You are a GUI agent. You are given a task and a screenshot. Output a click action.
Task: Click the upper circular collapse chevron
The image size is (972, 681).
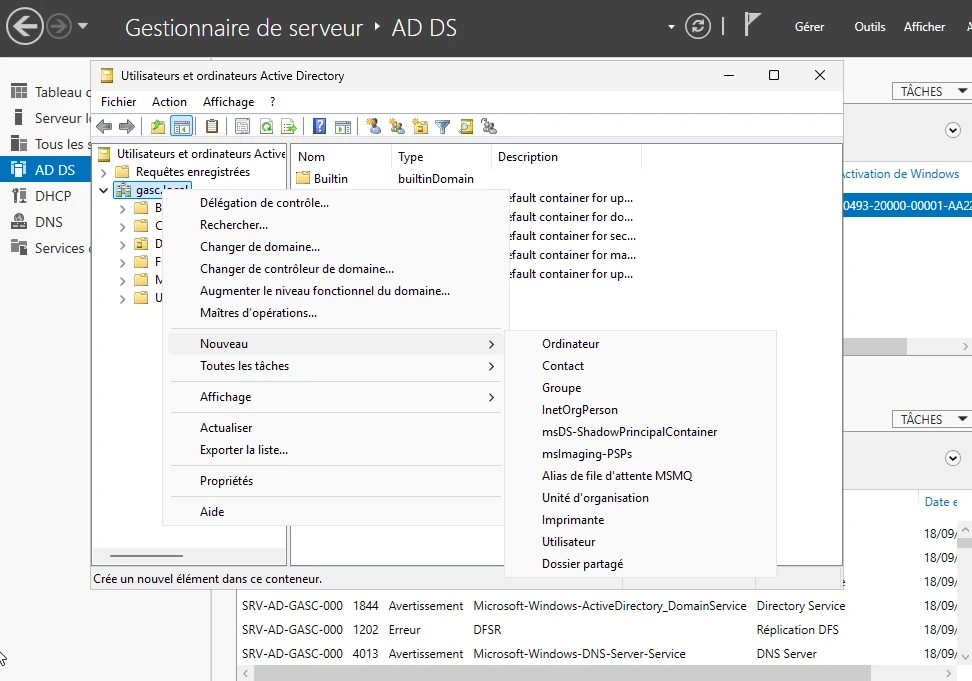pyautogui.click(x=953, y=130)
